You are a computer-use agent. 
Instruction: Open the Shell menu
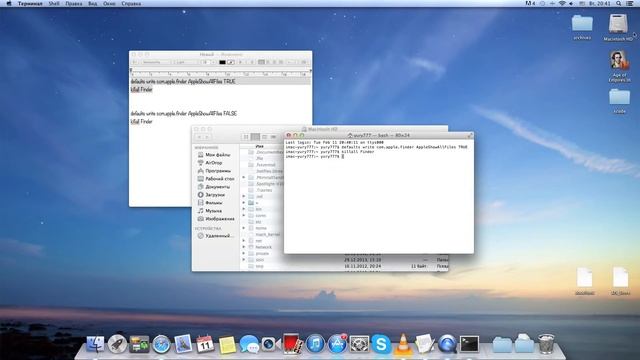coord(54,3)
